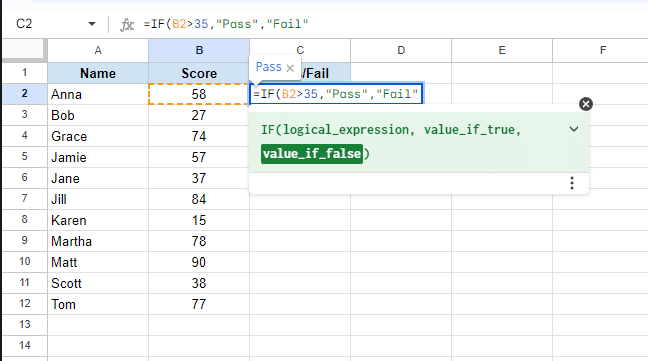
Task: Open the Name box dropdown arrow
Action: point(92,24)
